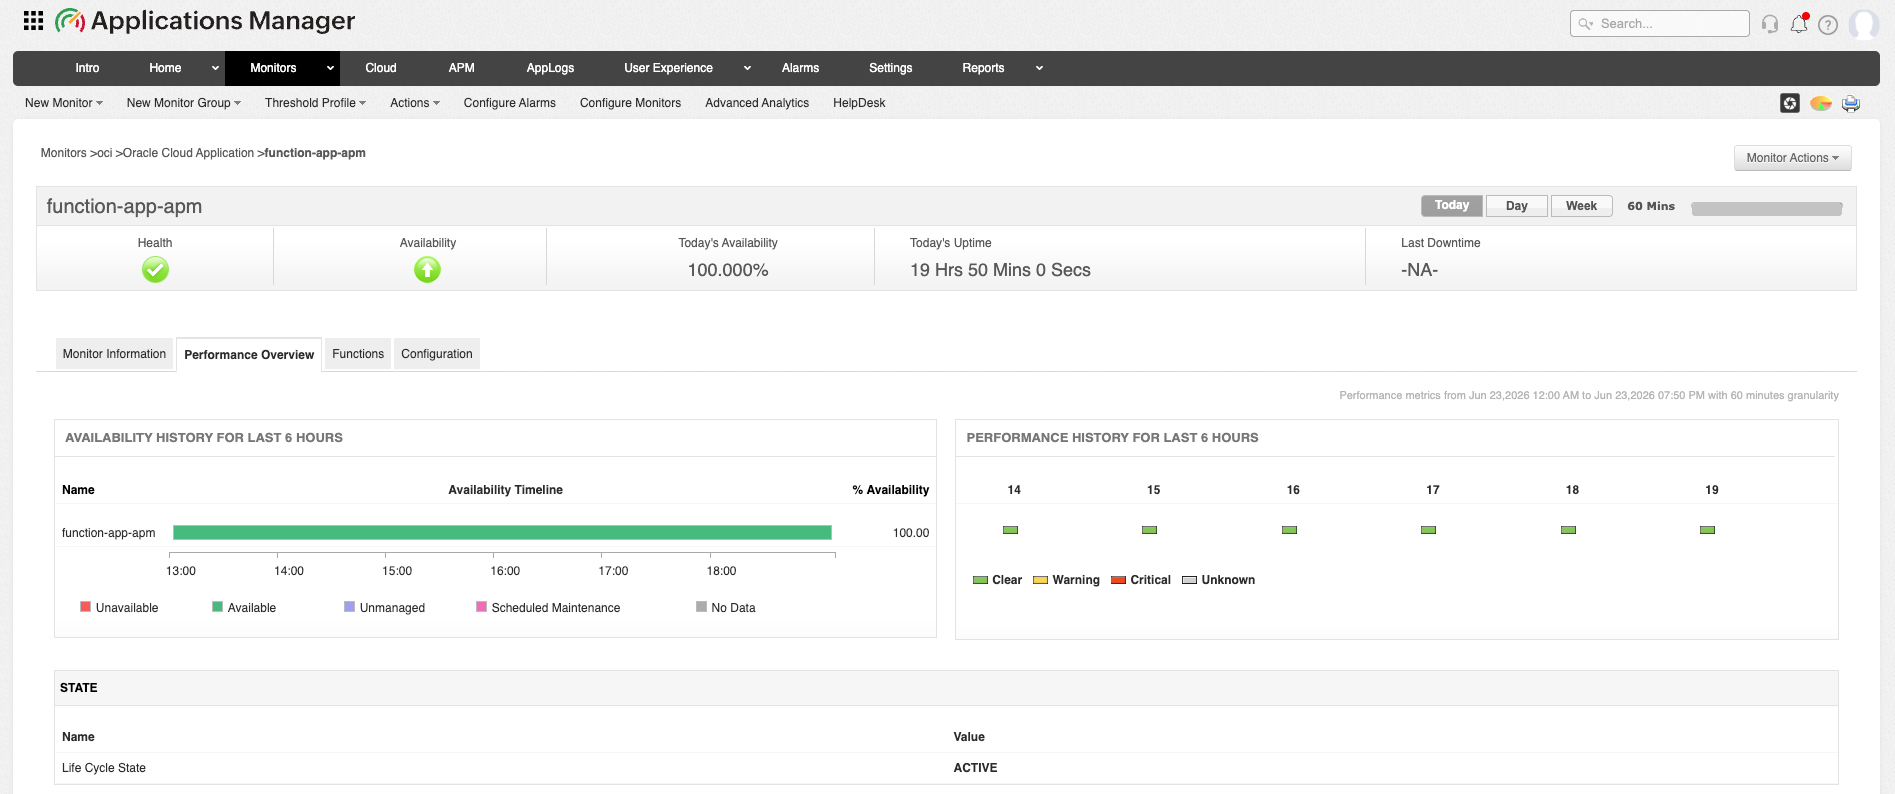Viewport: 1895px width, 794px height.
Task: Click the green Health status checkmark
Action: (x=155, y=270)
